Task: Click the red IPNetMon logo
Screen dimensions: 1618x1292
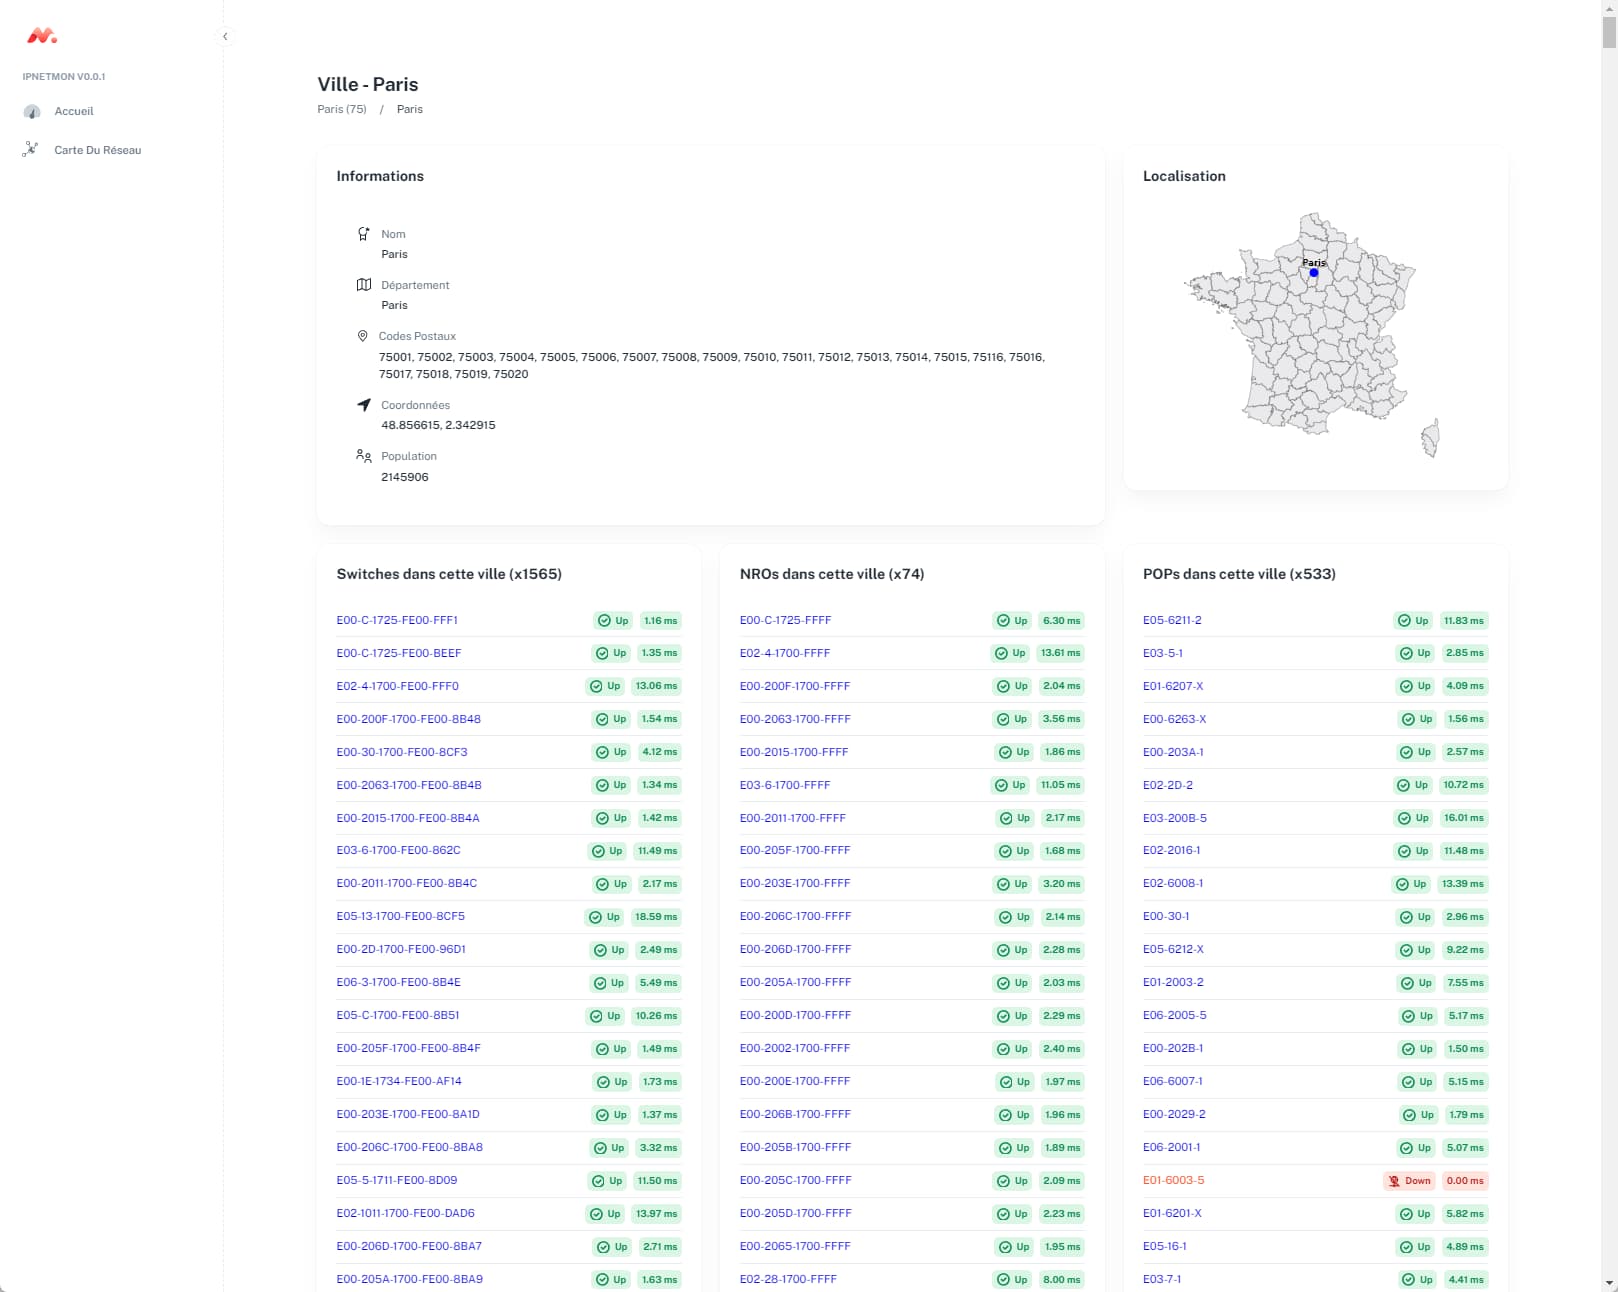Action: click(x=41, y=36)
